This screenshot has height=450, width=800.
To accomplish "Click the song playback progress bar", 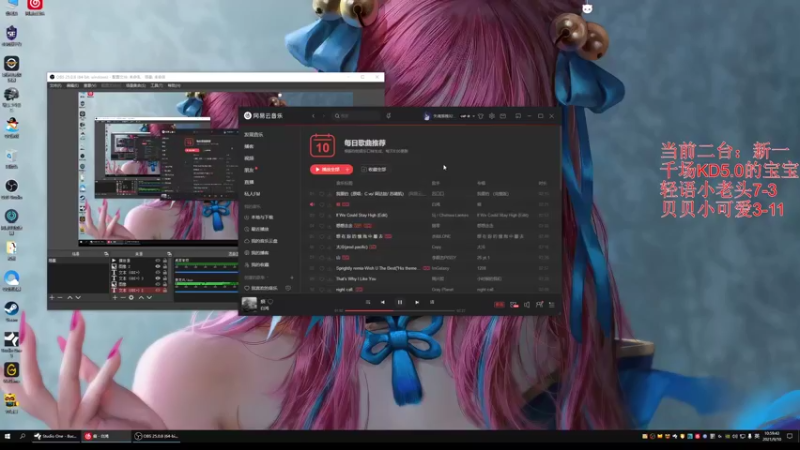I will coord(399,310).
